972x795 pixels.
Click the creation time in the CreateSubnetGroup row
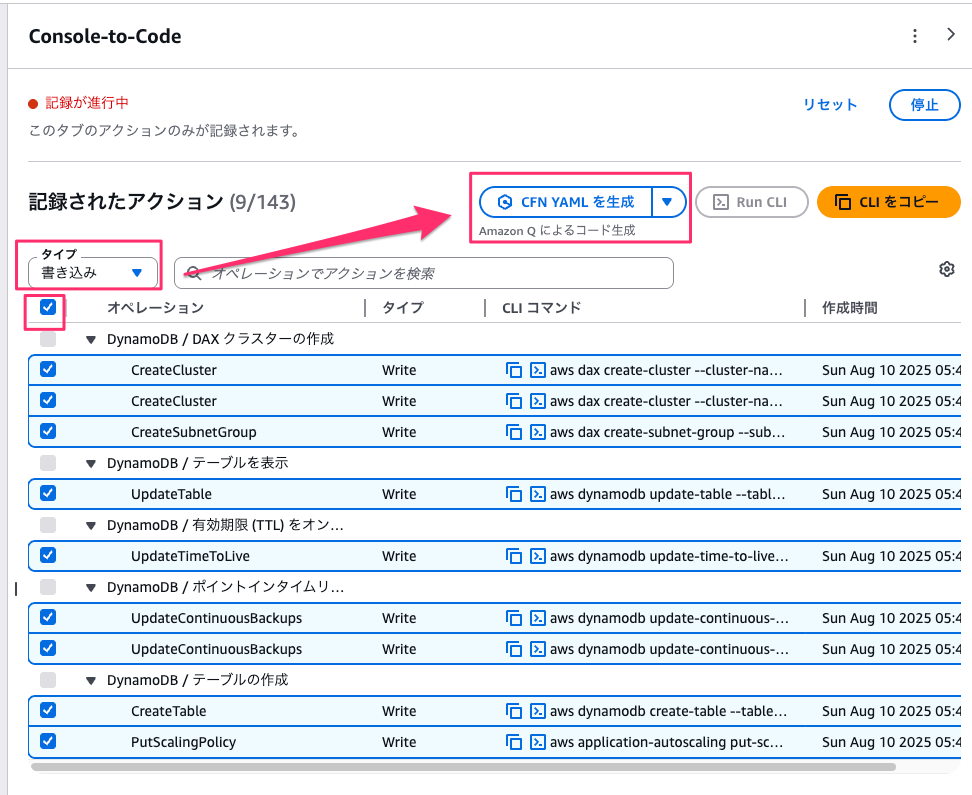(891, 432)
